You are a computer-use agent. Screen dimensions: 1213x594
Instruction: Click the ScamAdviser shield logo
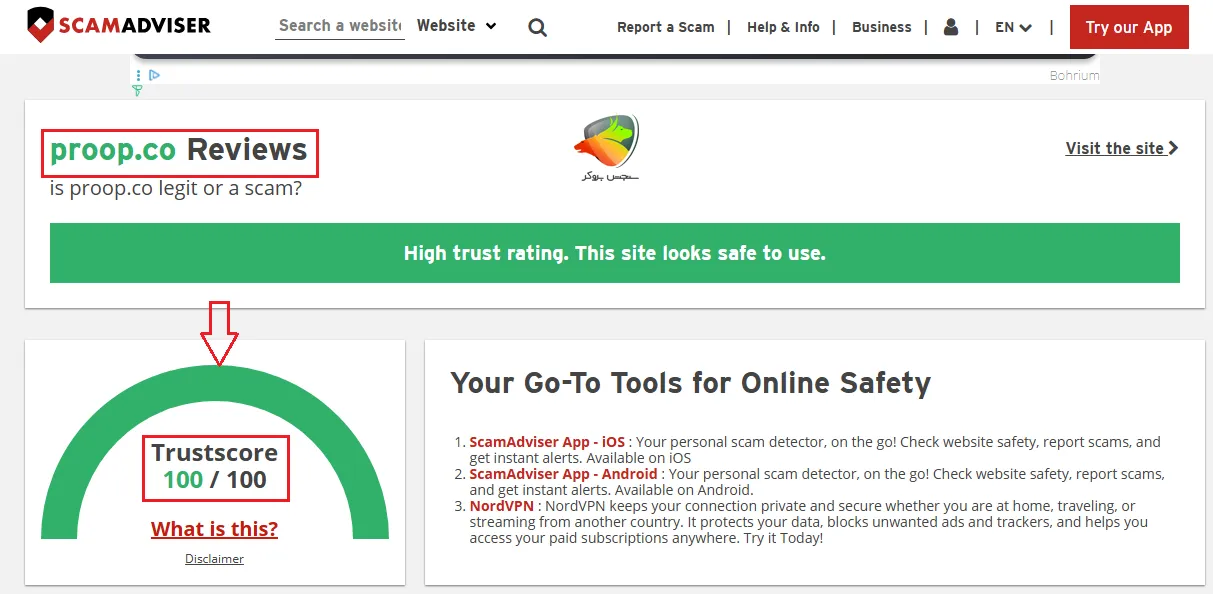click(x=41, y=26)
